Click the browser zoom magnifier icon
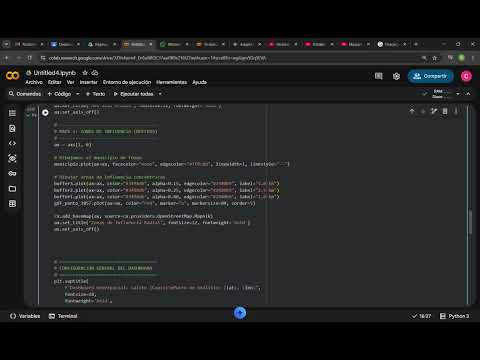This screenshot has height=360, width=480. coord(424,58)
